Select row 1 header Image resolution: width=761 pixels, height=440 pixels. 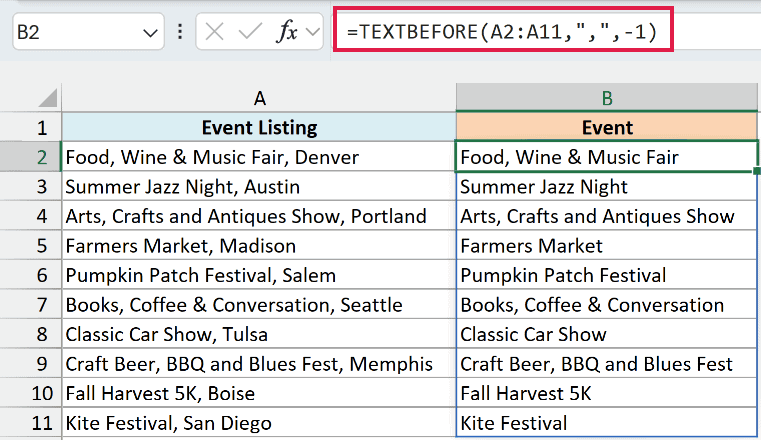coord(31,128)
